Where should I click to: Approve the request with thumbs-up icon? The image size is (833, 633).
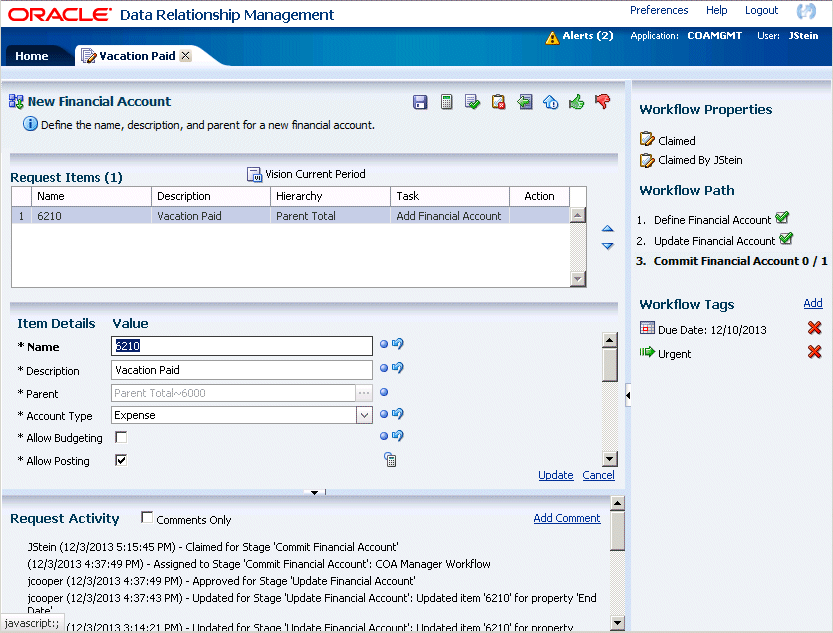pyautogui.click(x=576, y=101)
